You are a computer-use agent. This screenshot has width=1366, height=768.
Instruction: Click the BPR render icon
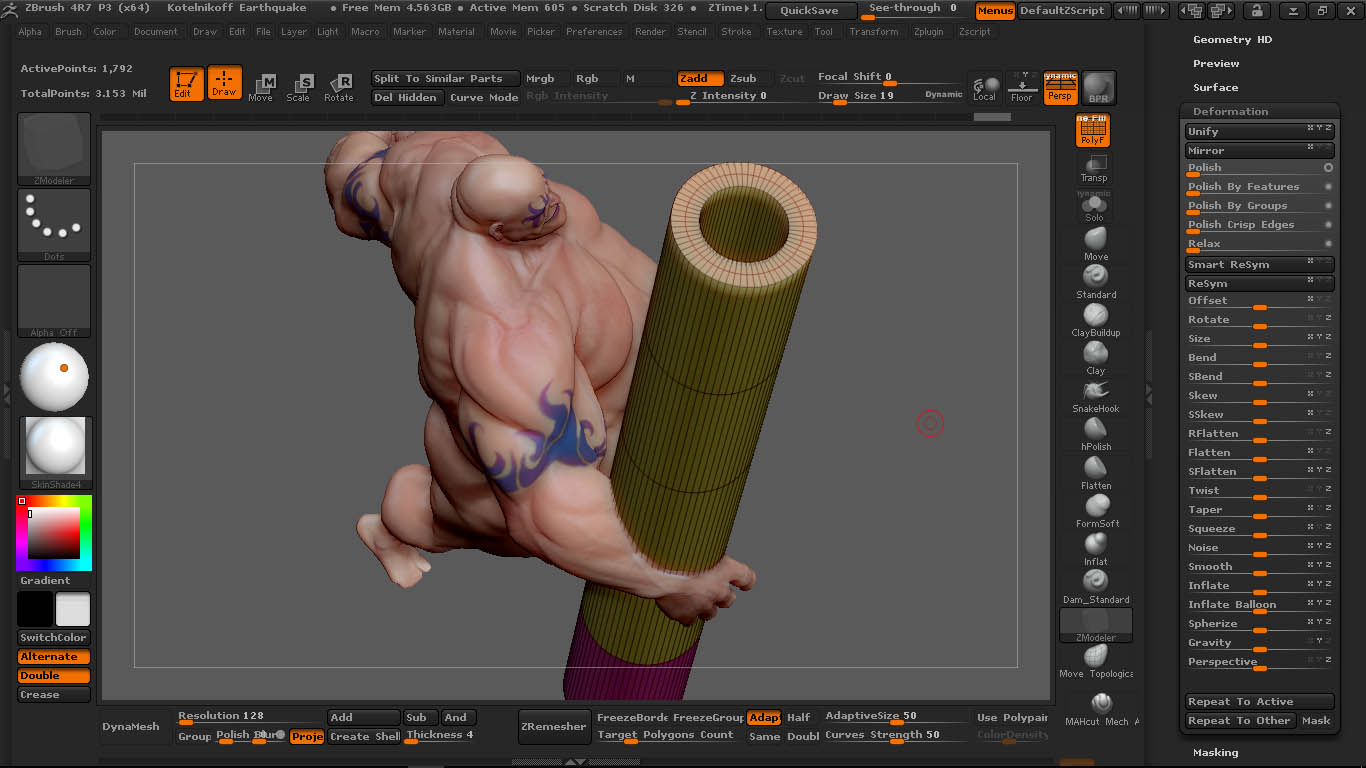coord(1097,87)
